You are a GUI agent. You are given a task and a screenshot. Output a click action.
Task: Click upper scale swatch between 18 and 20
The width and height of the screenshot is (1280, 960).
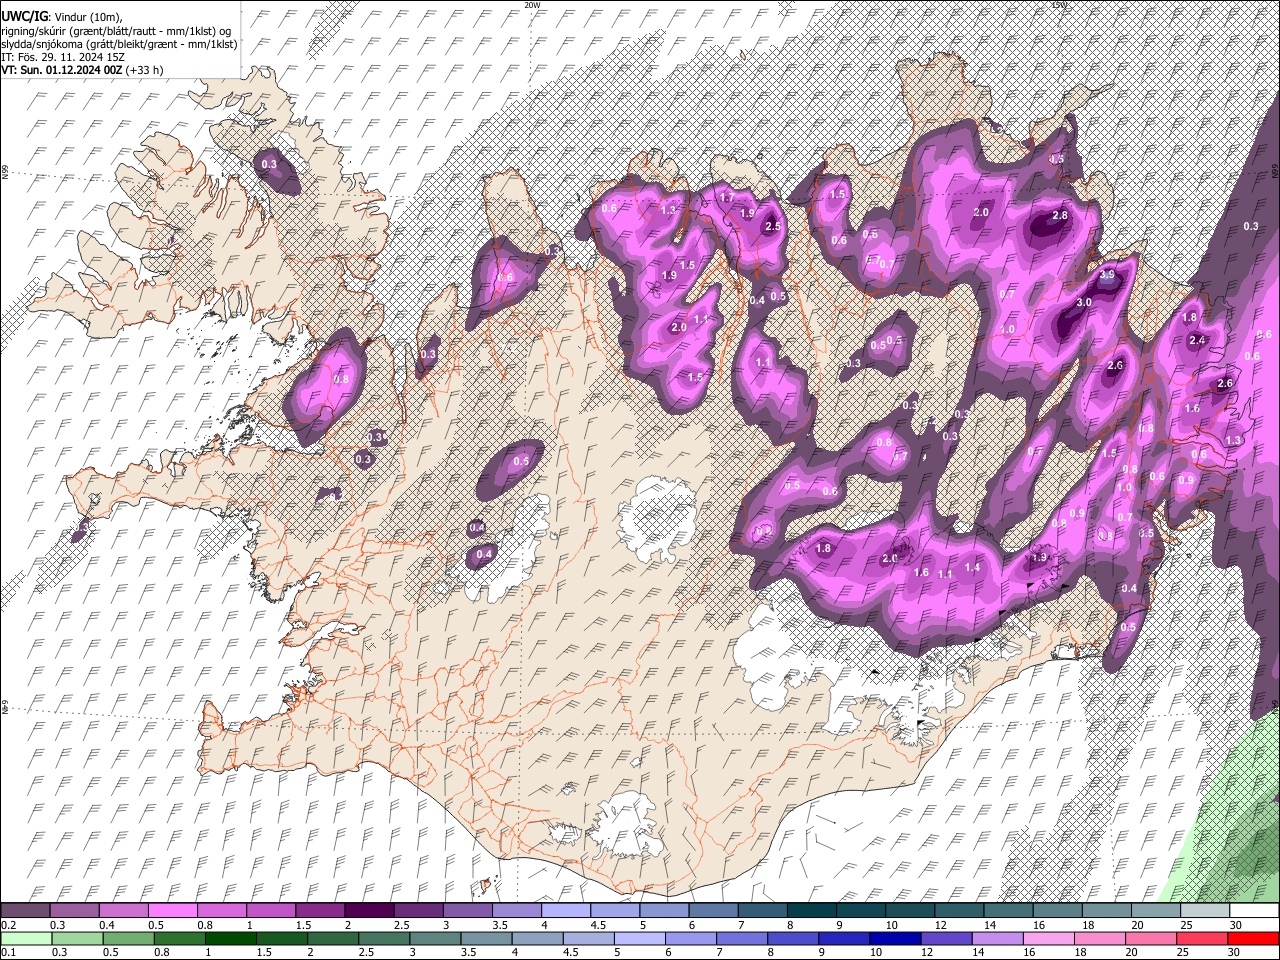tap(1106, 911)
